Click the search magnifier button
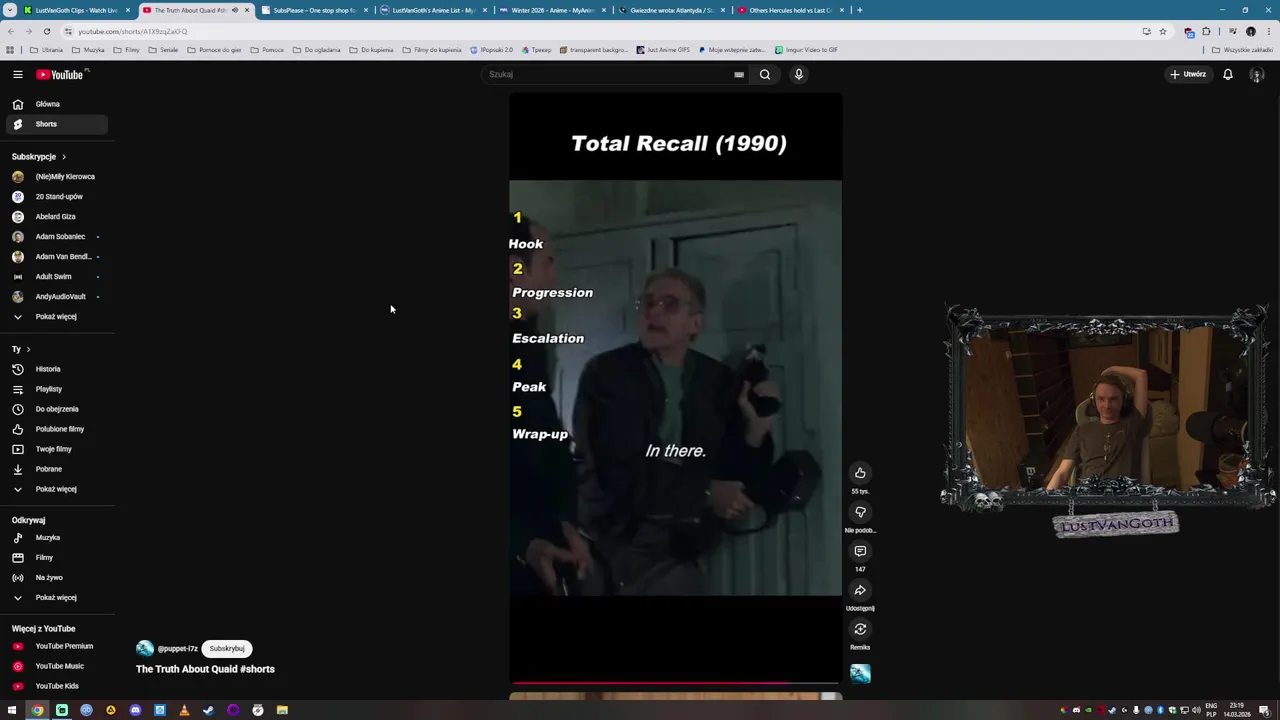Image resolution: width=1280 pixels, height=720 pixels. [765, 74]
